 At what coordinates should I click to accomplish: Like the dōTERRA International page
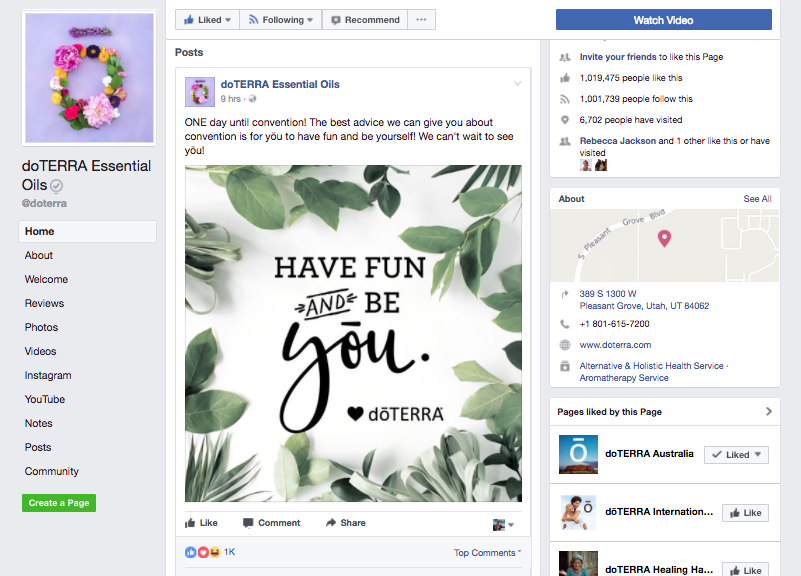(x=745, y=513)
